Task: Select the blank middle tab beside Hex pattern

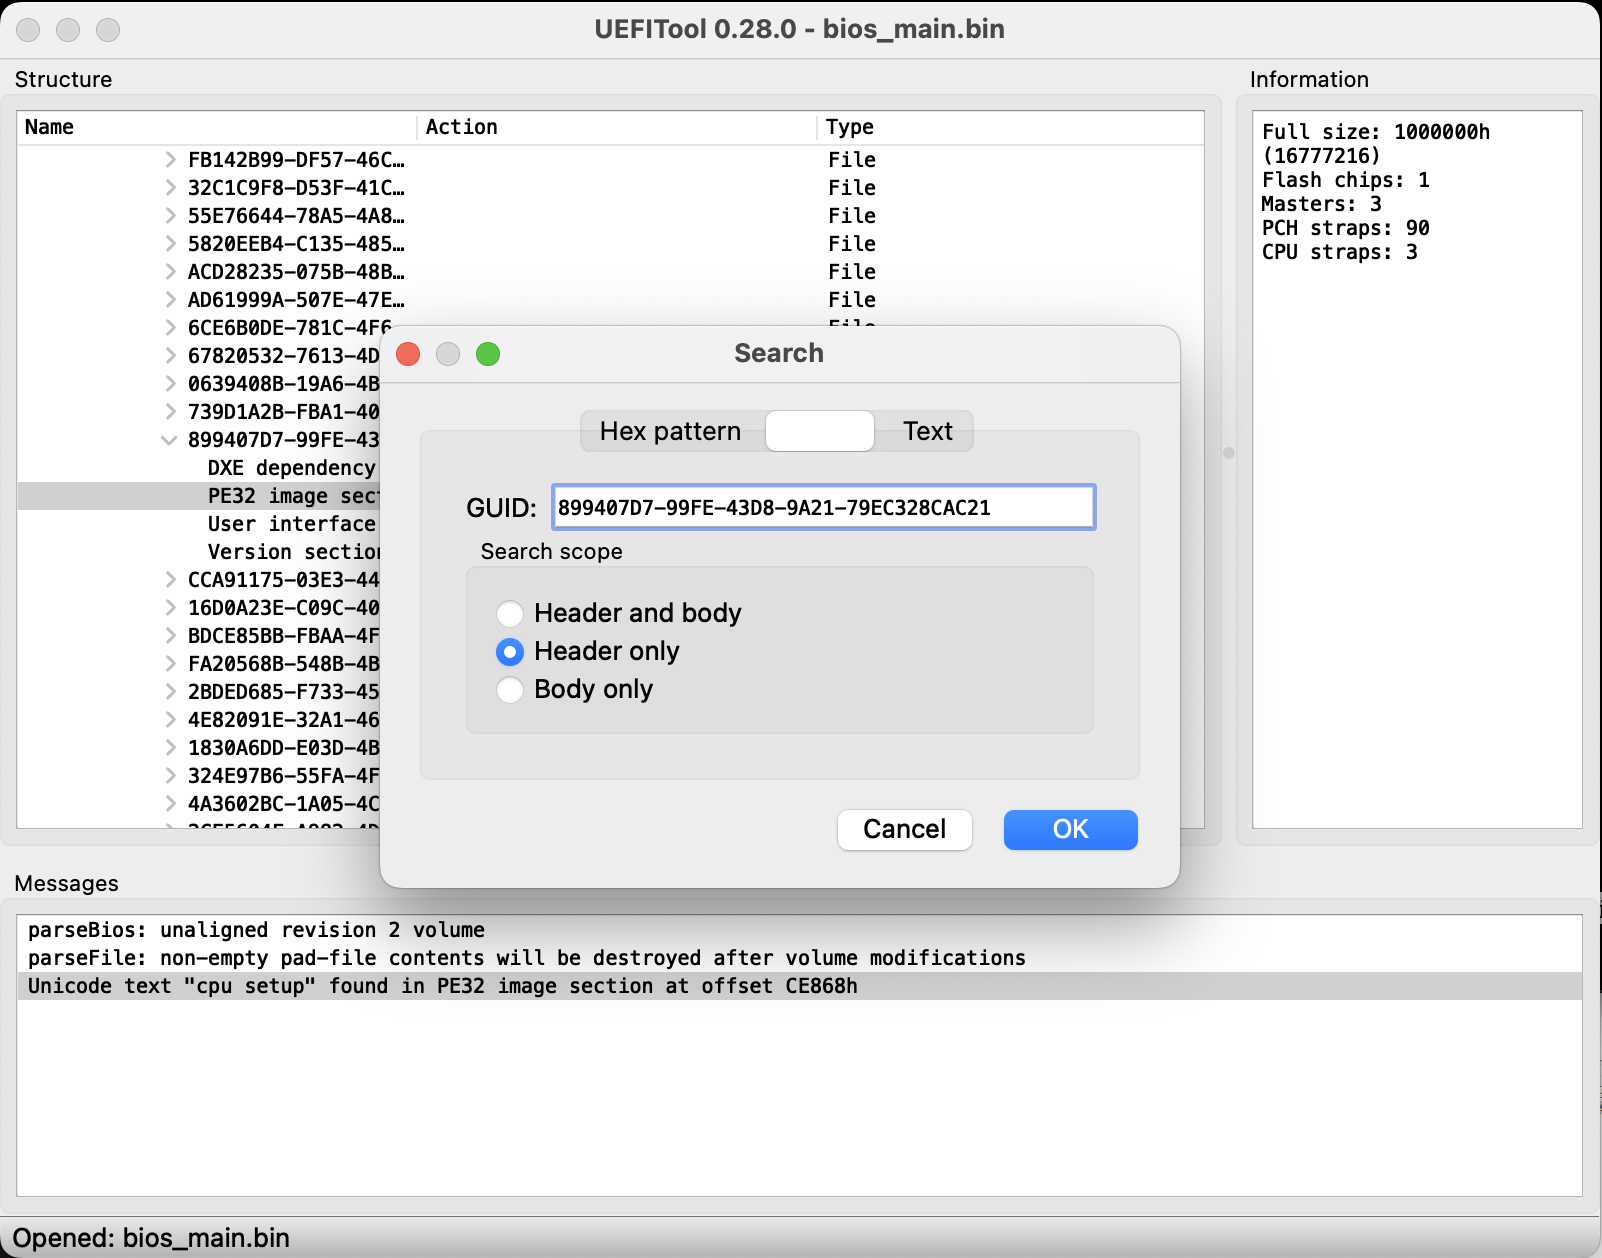Action: tap(820, 431)
